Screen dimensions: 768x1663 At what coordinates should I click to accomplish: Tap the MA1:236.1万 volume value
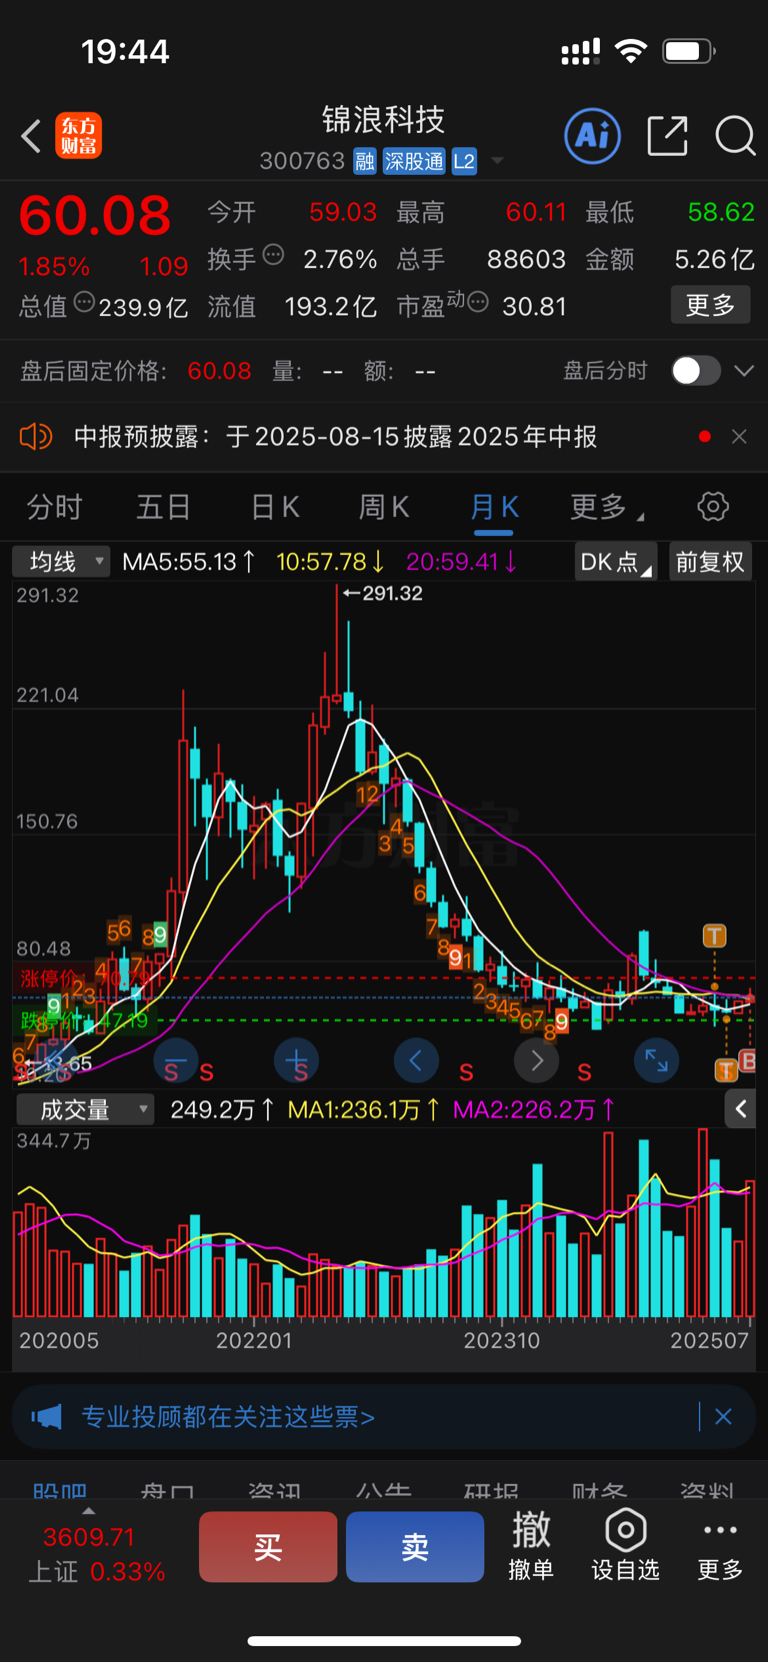[363, 1109]
